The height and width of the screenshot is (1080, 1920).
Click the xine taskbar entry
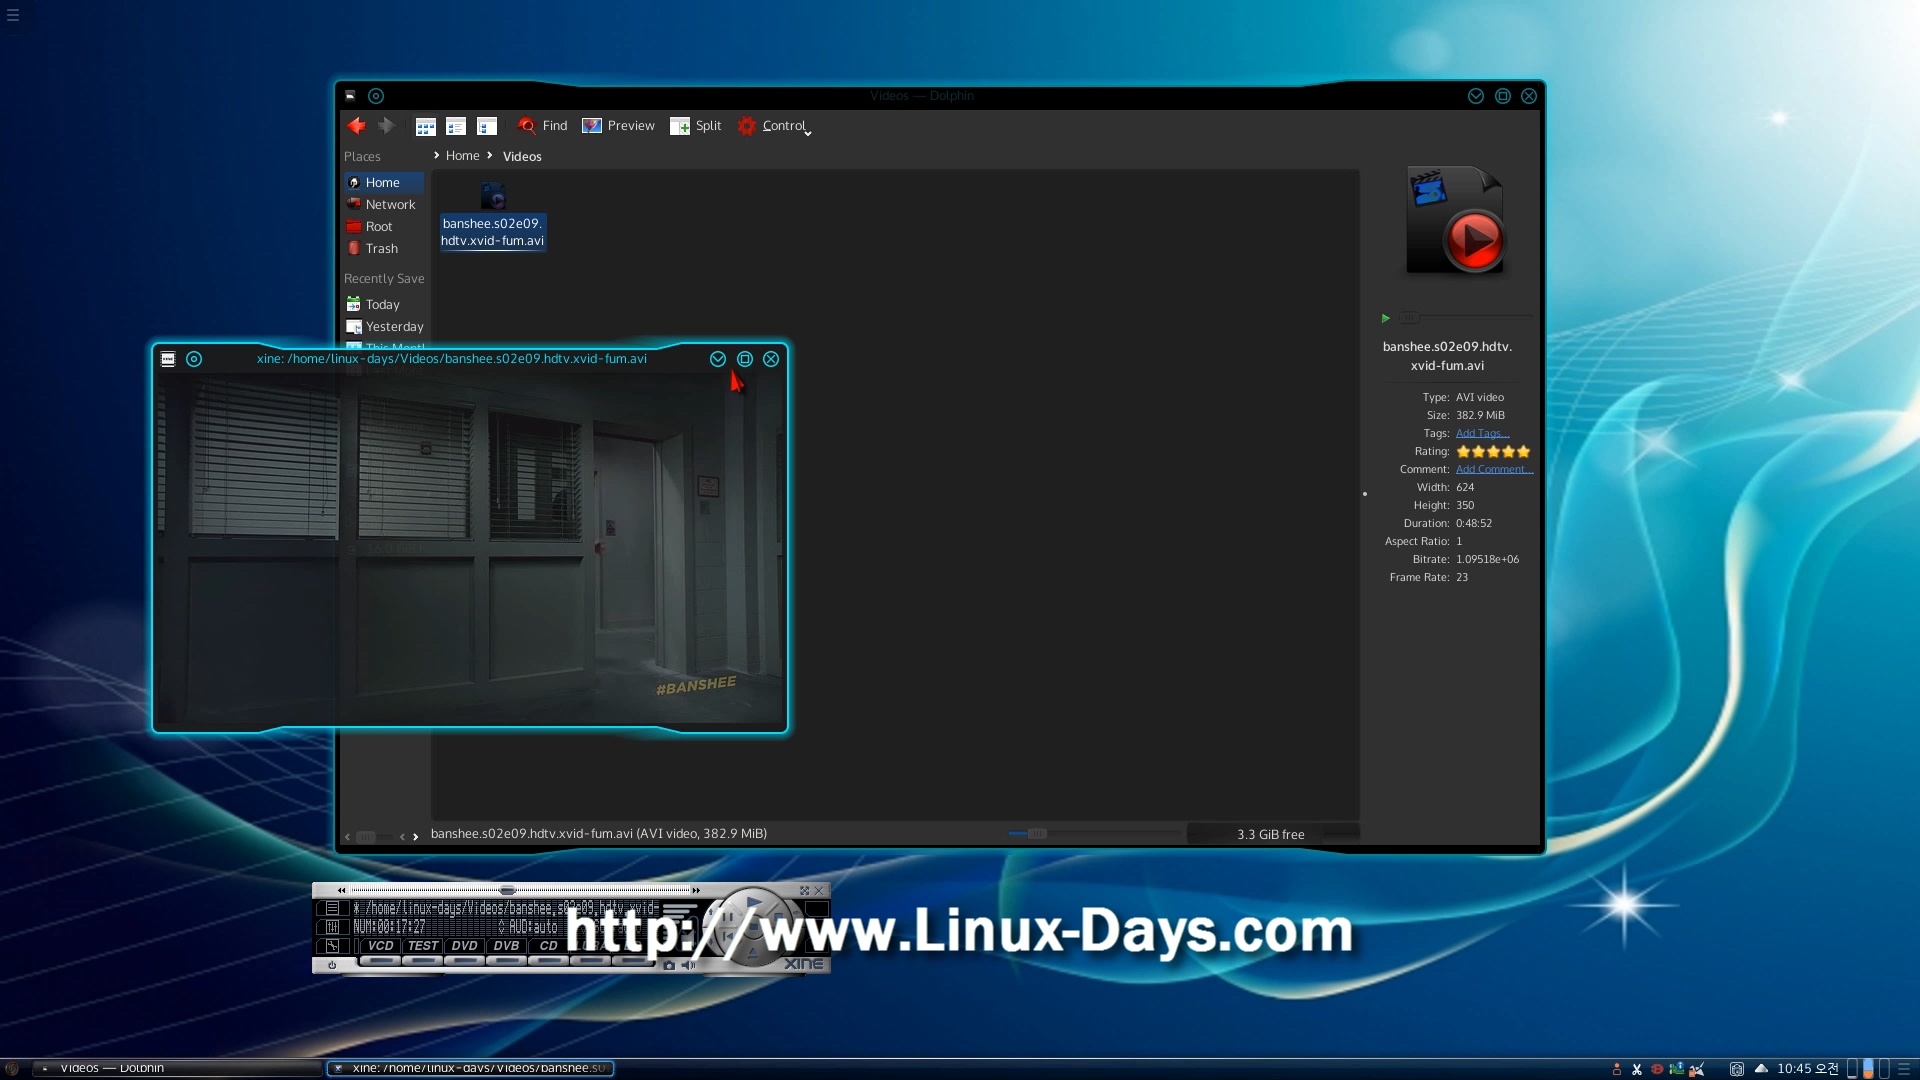[x=471, y=1069]
